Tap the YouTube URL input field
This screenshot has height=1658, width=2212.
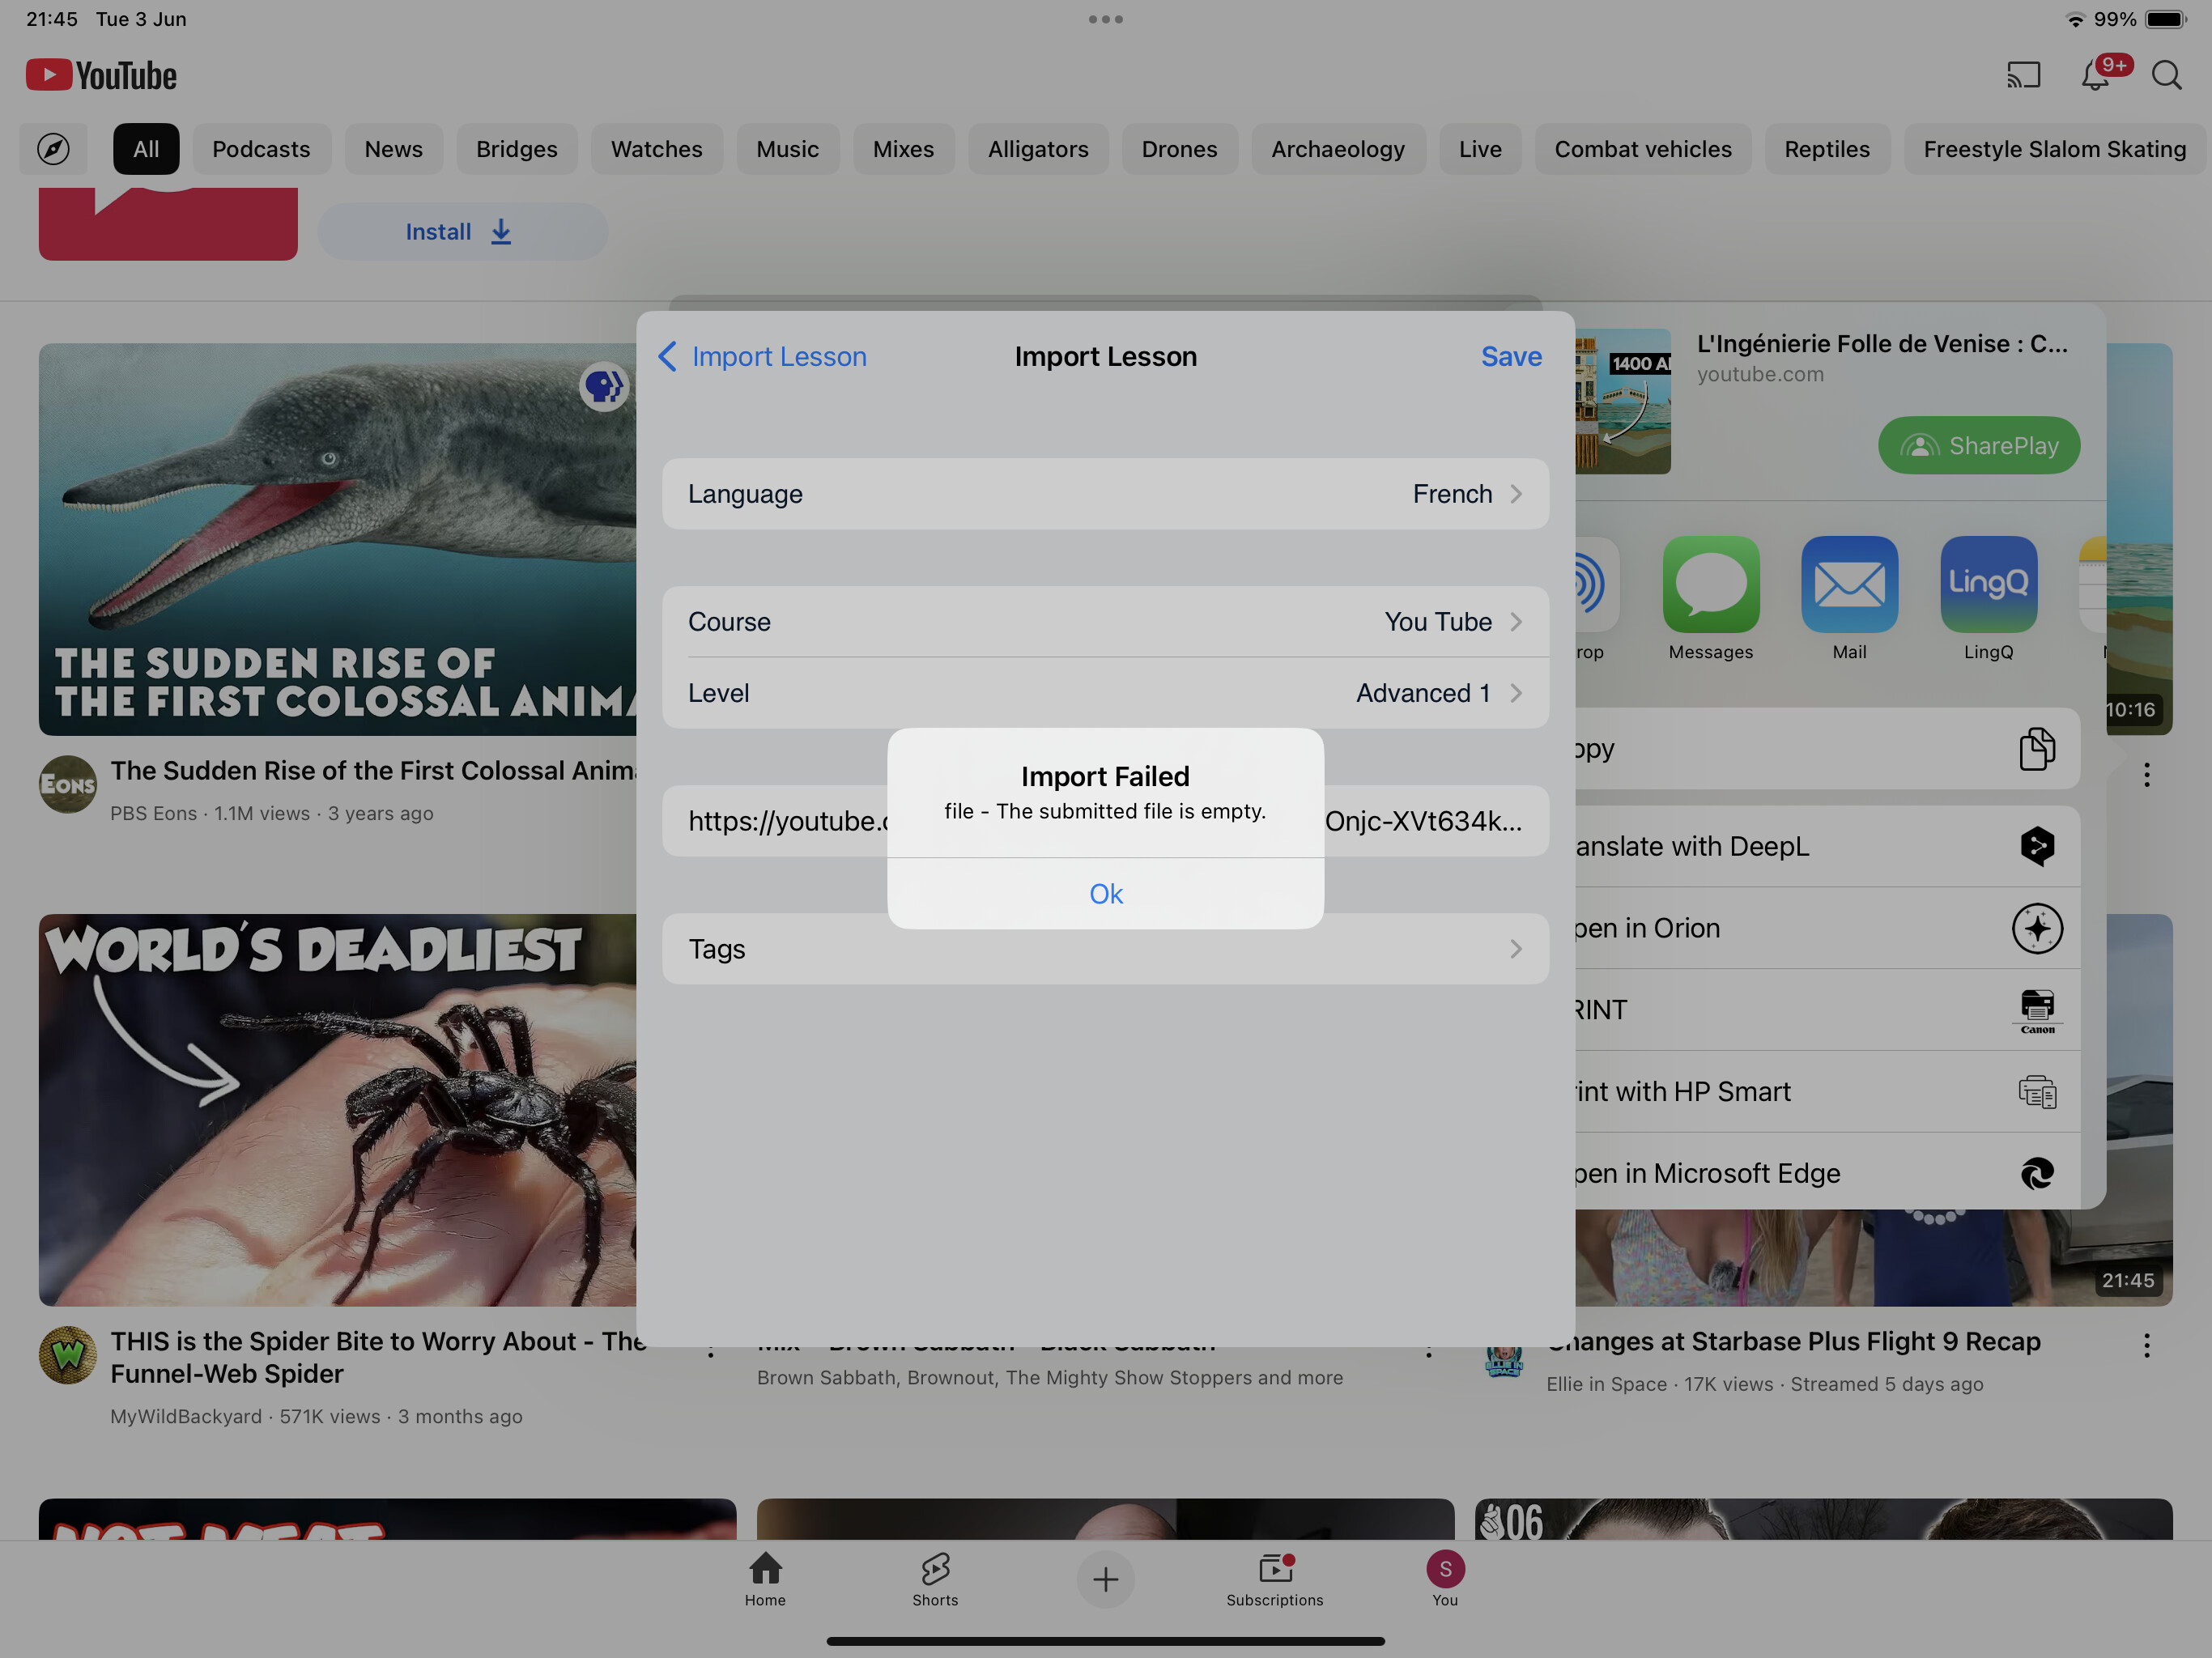click(x=1105, y=821)
